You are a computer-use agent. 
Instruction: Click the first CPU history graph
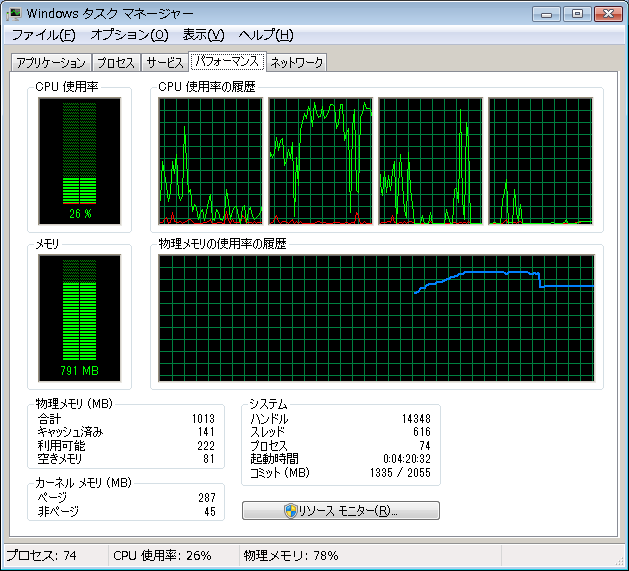click(211, 161)
